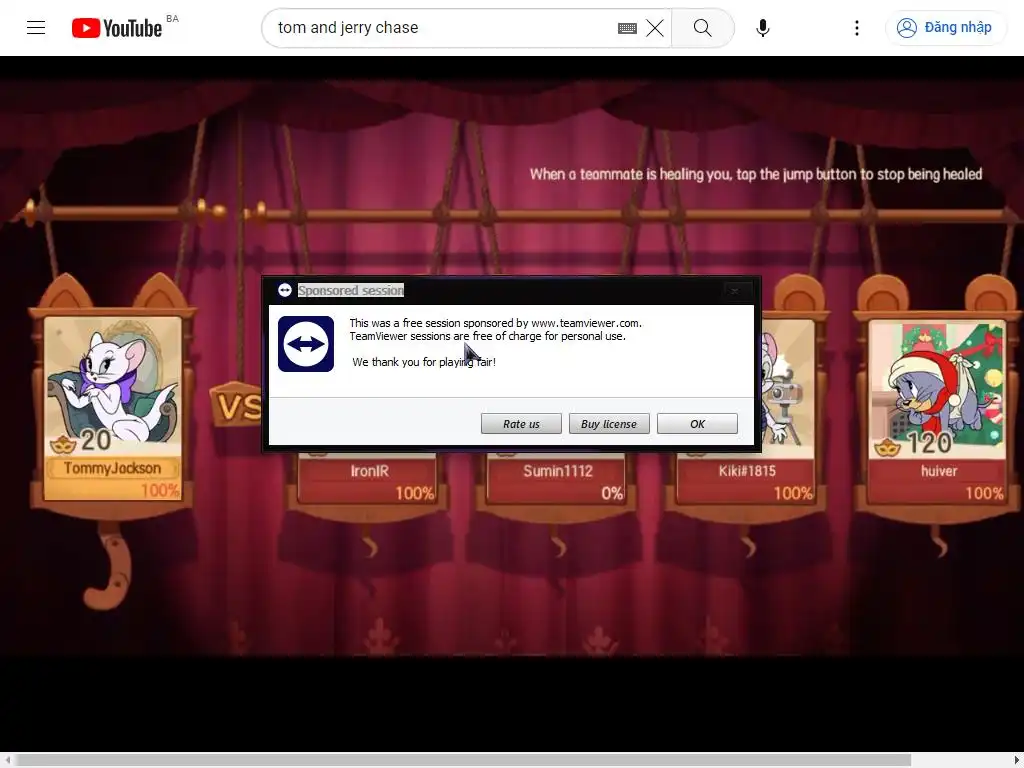Viewport: 1024px width, 768px height.
Task: Click the magnifier search button
Action: click(703, 28)
